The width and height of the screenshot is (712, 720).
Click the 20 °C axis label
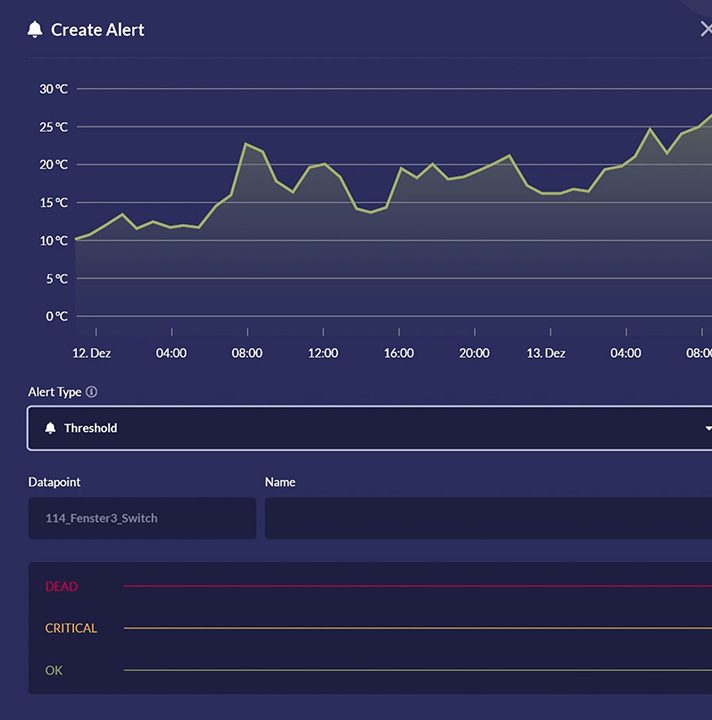pyautogui.click(x=54, y=164)
